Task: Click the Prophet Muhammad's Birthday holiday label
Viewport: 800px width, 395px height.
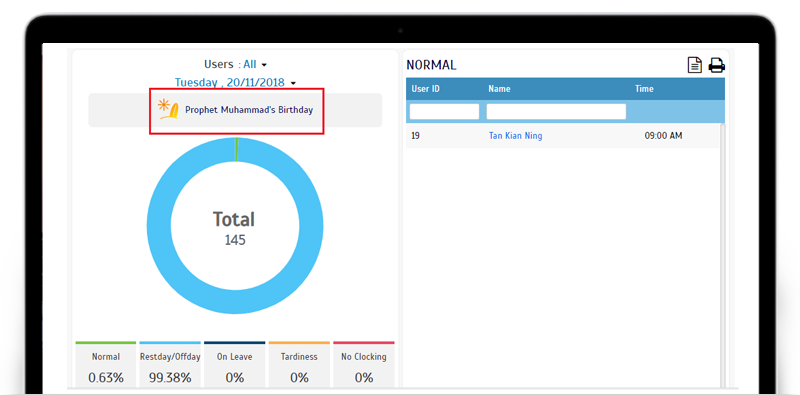Action: [x=249, y=110]
